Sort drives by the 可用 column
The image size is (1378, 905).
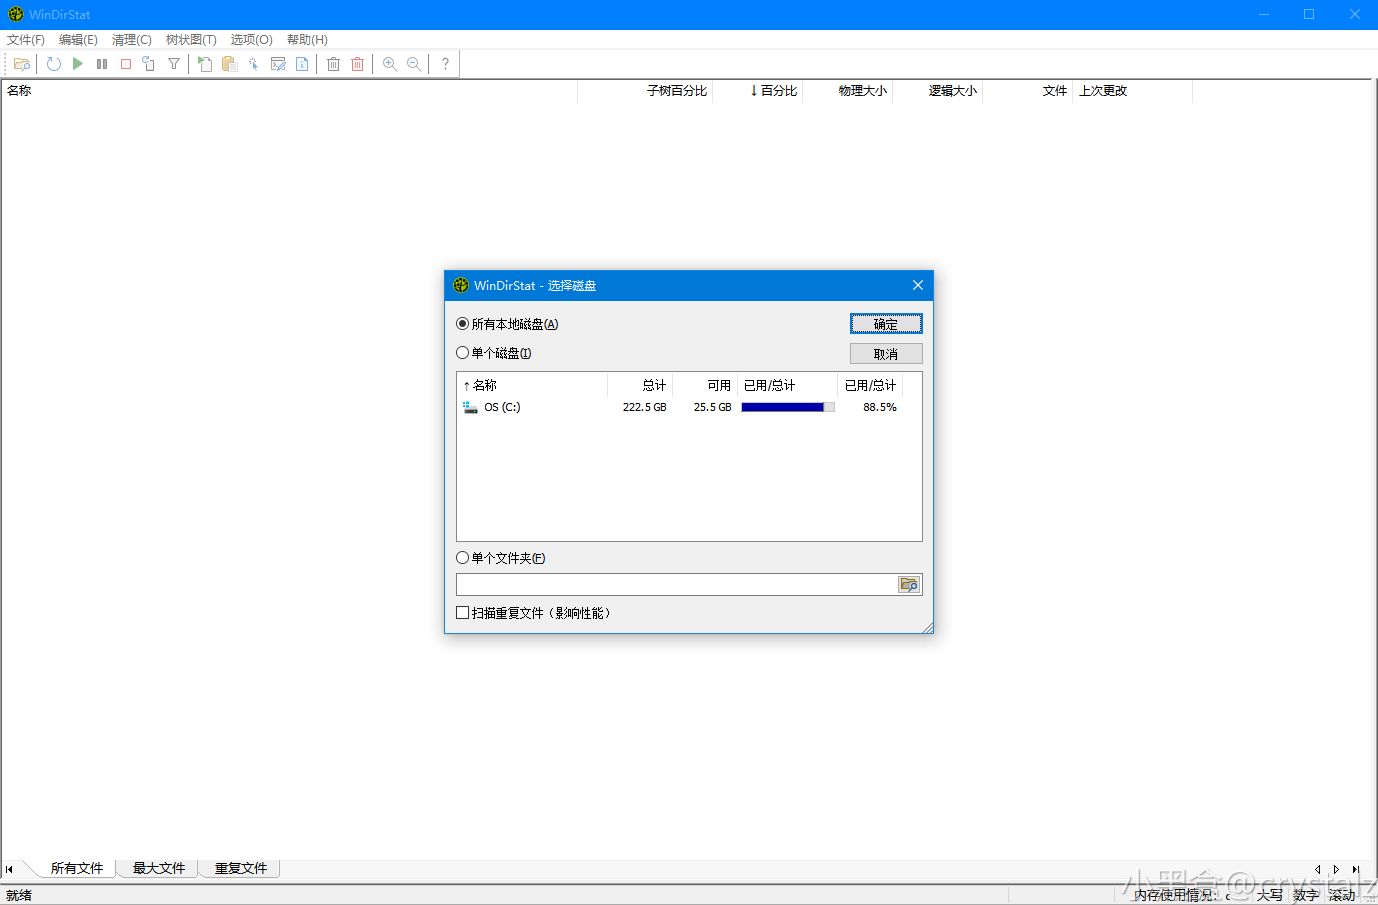coord(705,385)
